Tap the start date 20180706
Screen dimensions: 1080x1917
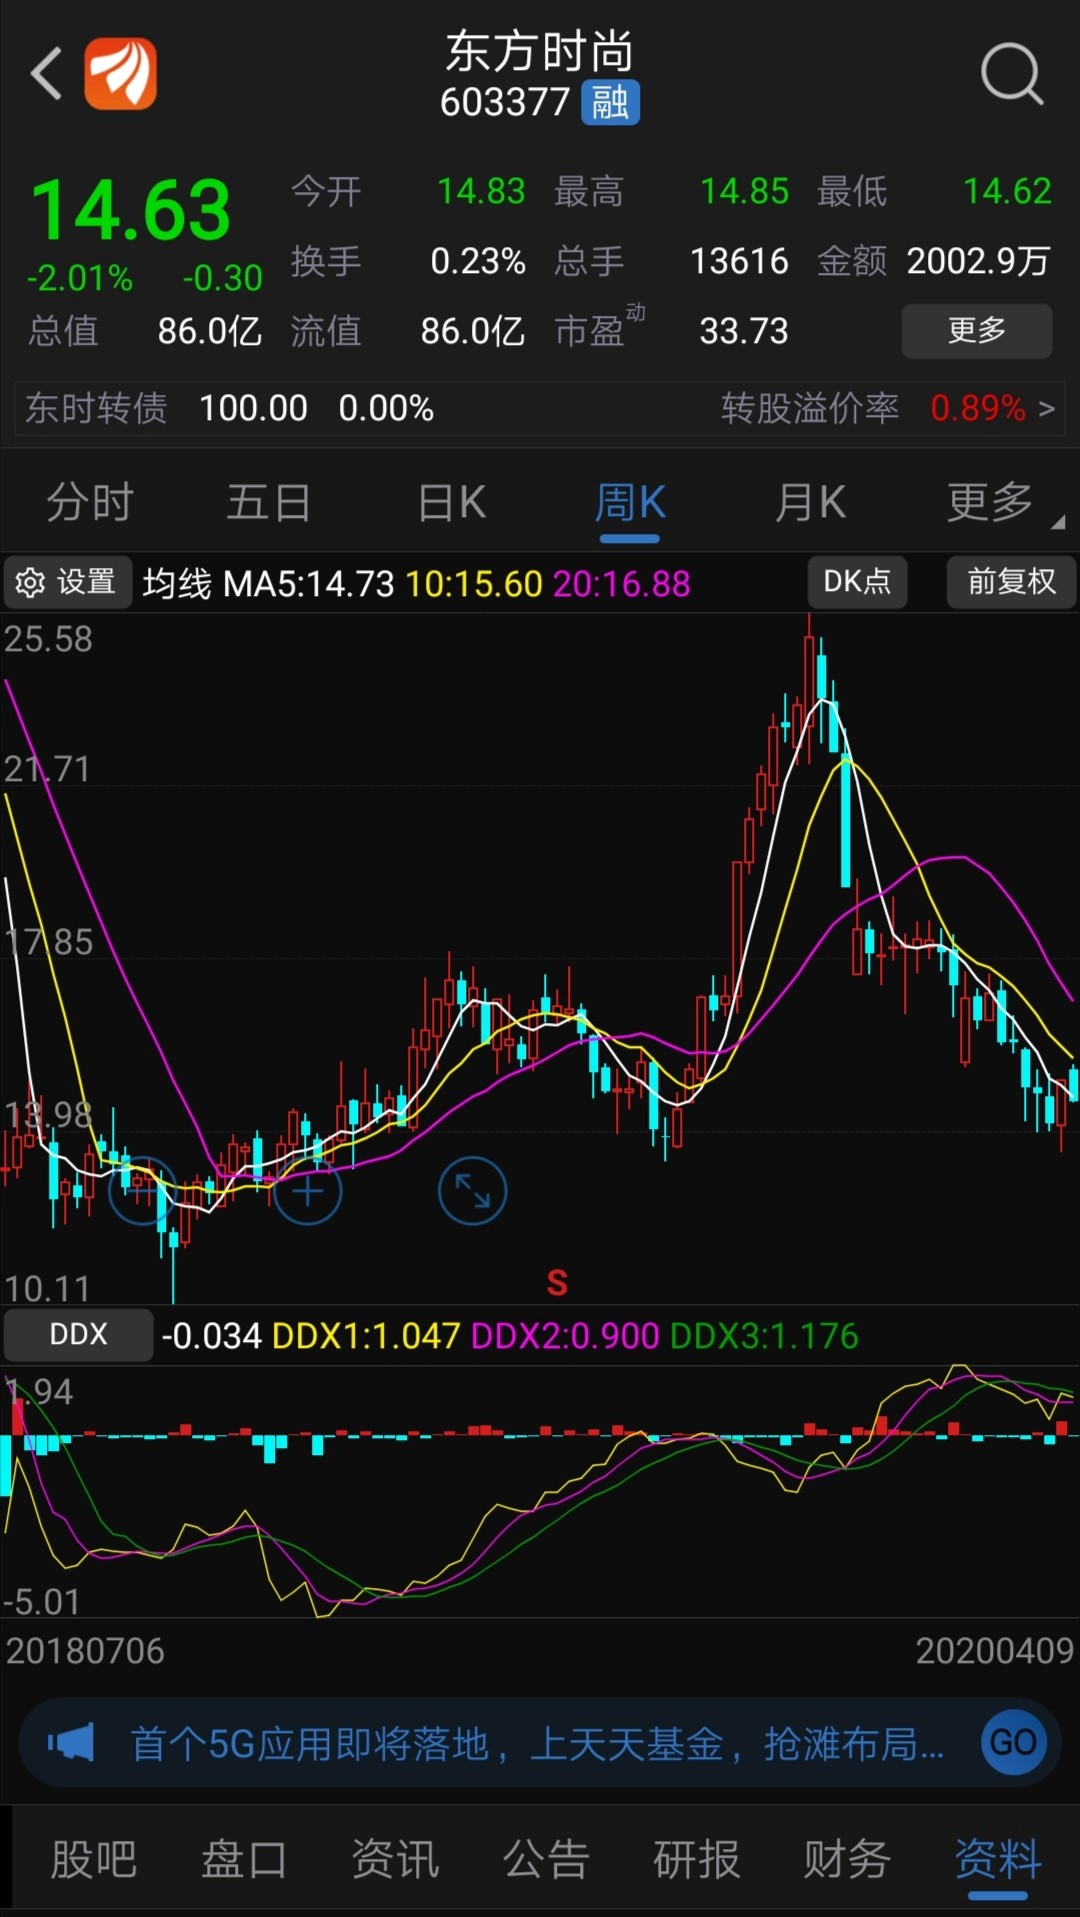85,1651
